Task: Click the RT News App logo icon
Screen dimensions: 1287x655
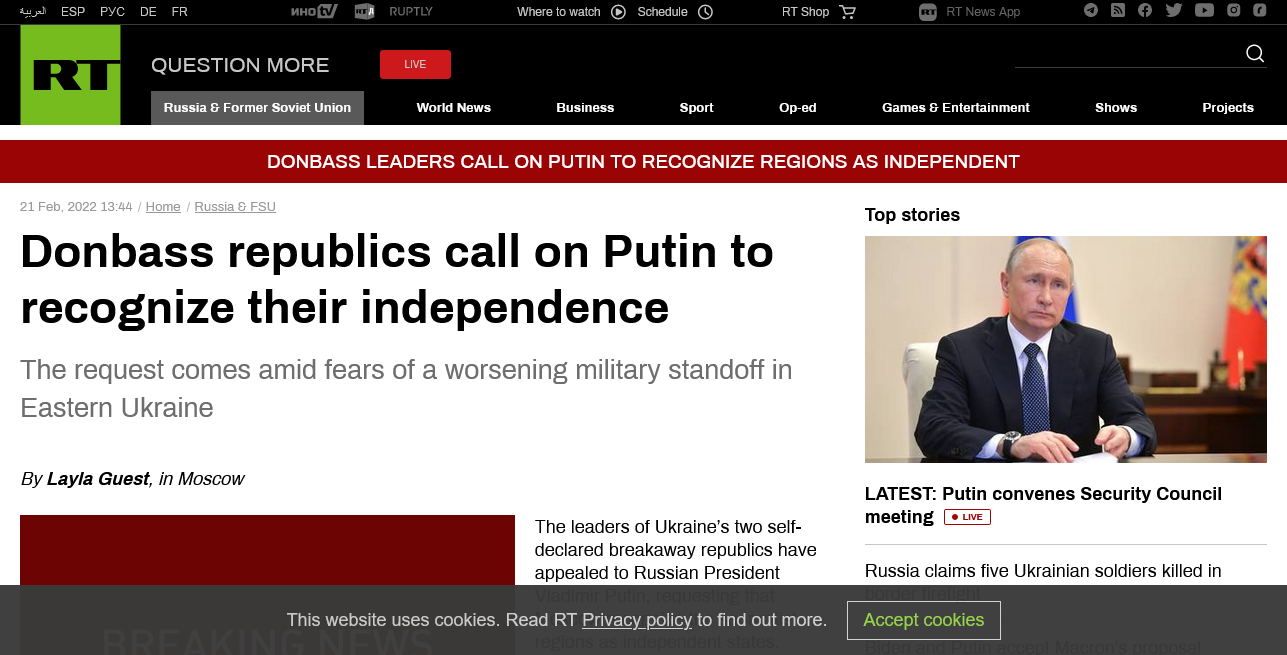Action: 928,12
